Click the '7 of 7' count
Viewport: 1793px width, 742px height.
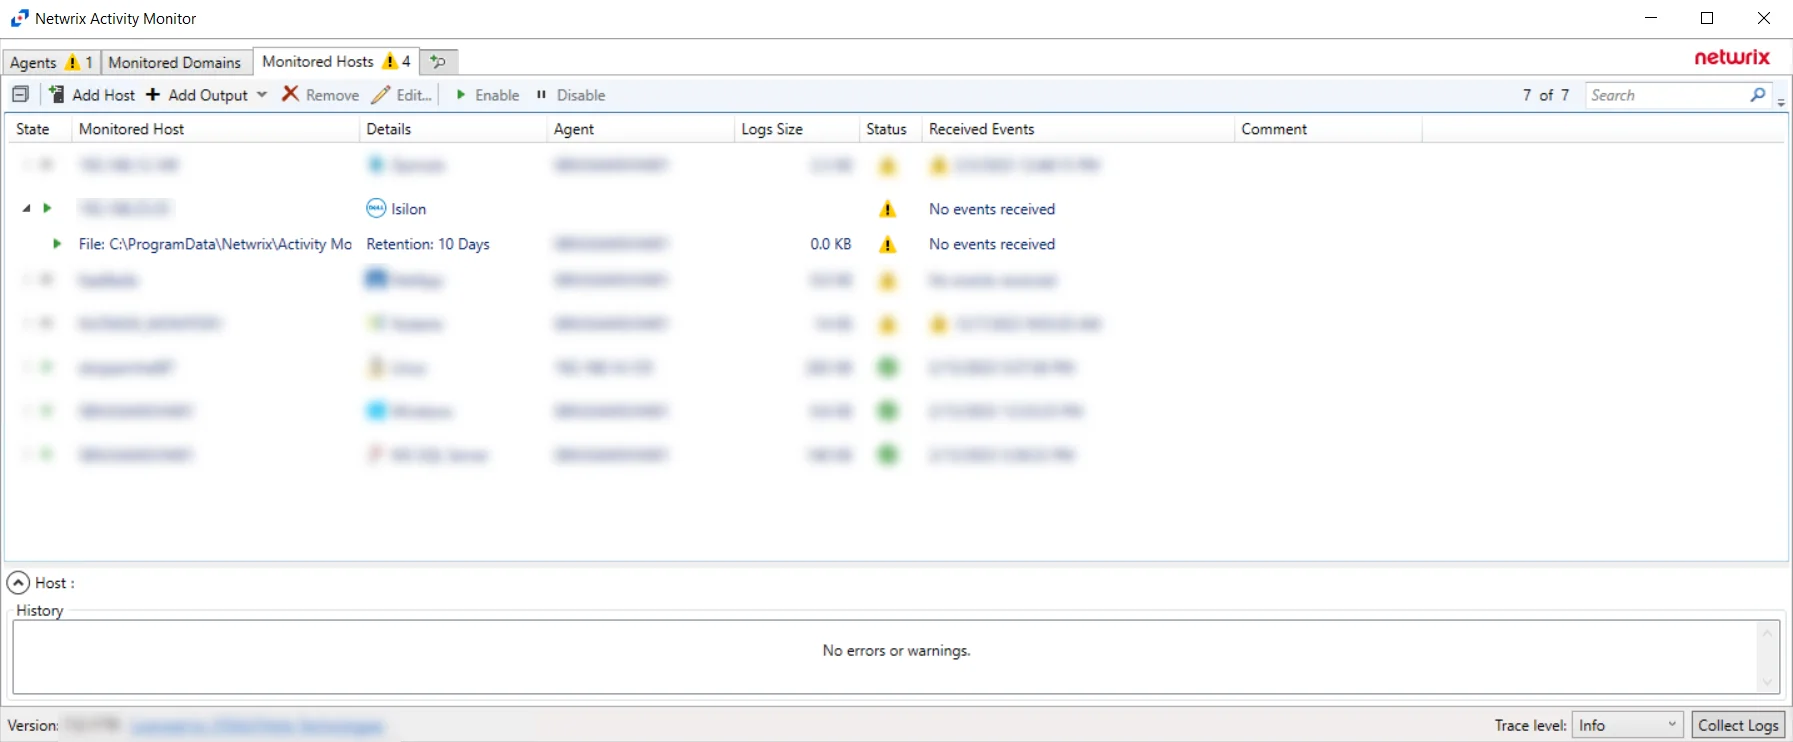[1546, 95]
